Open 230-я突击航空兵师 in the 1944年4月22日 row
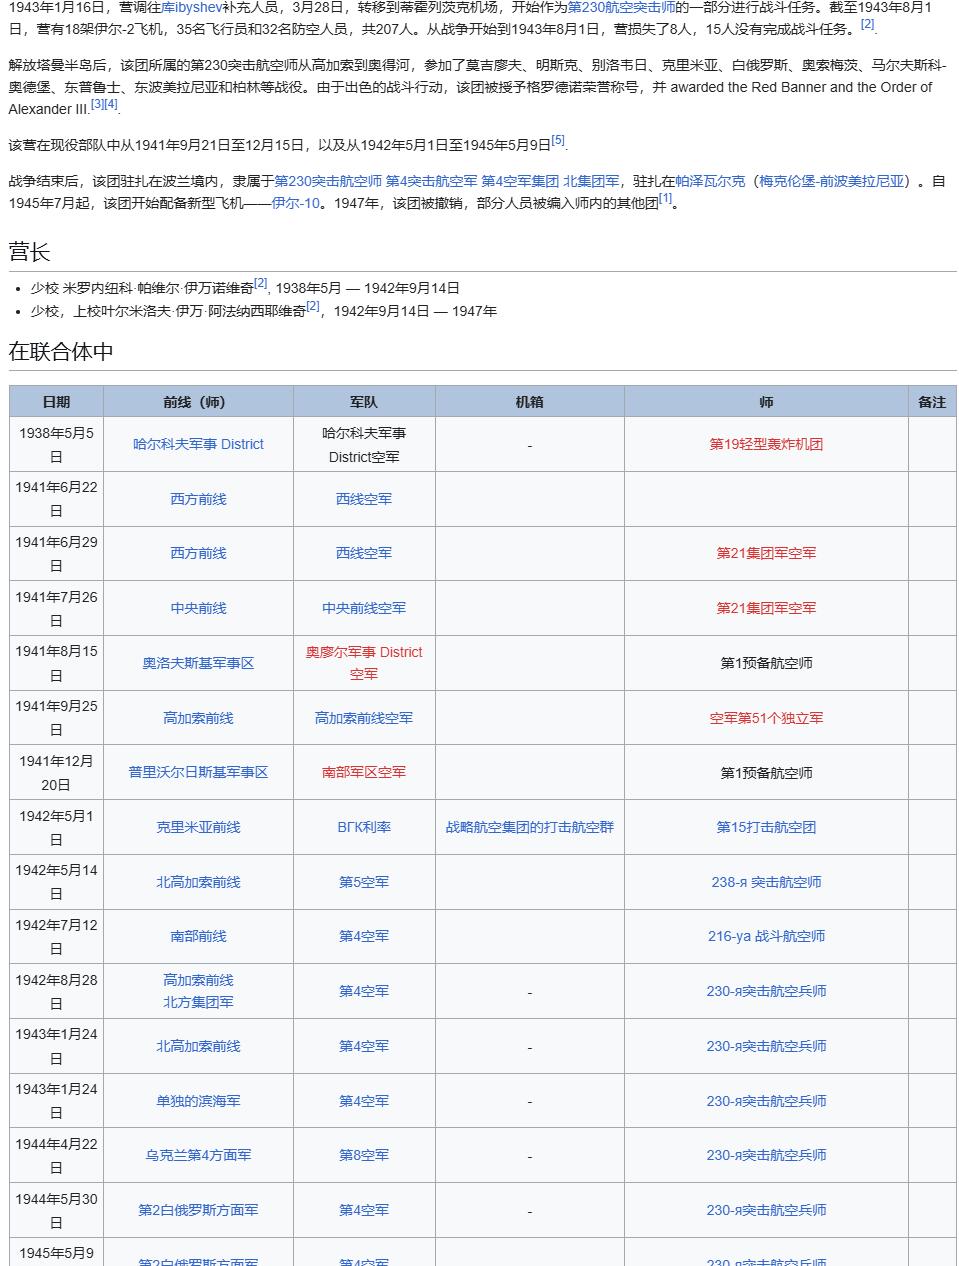Screen dimensions: 959x1266 (766, 1155)
